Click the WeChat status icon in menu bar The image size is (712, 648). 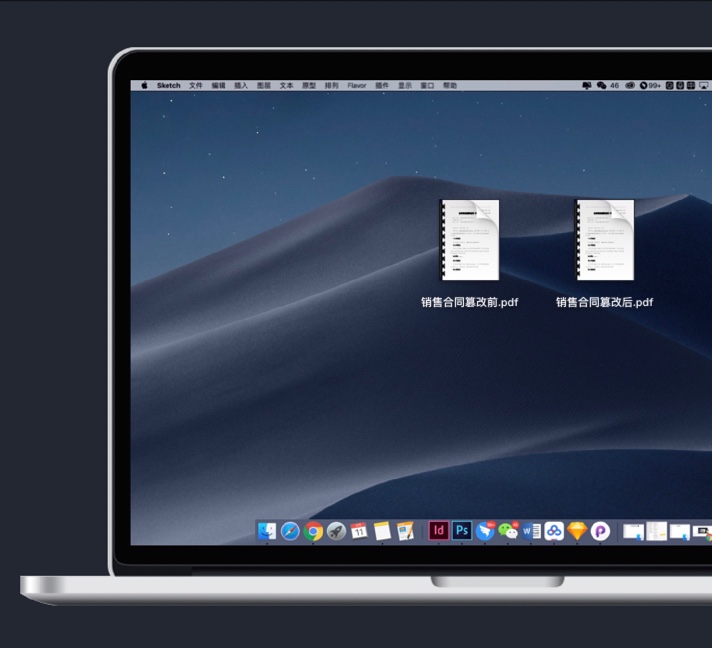tap(602, 85)
